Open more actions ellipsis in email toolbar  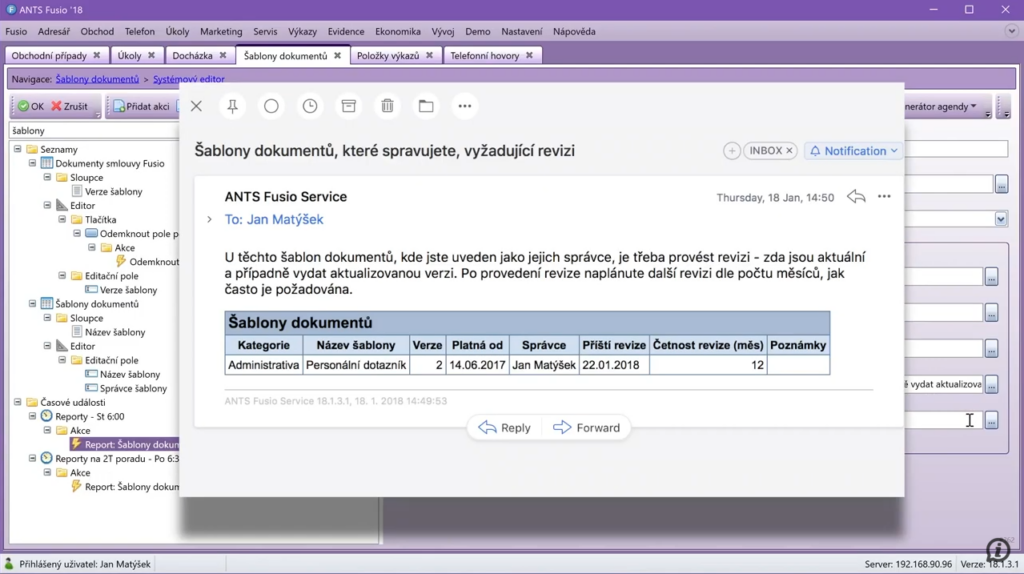(x=464, y=106)
